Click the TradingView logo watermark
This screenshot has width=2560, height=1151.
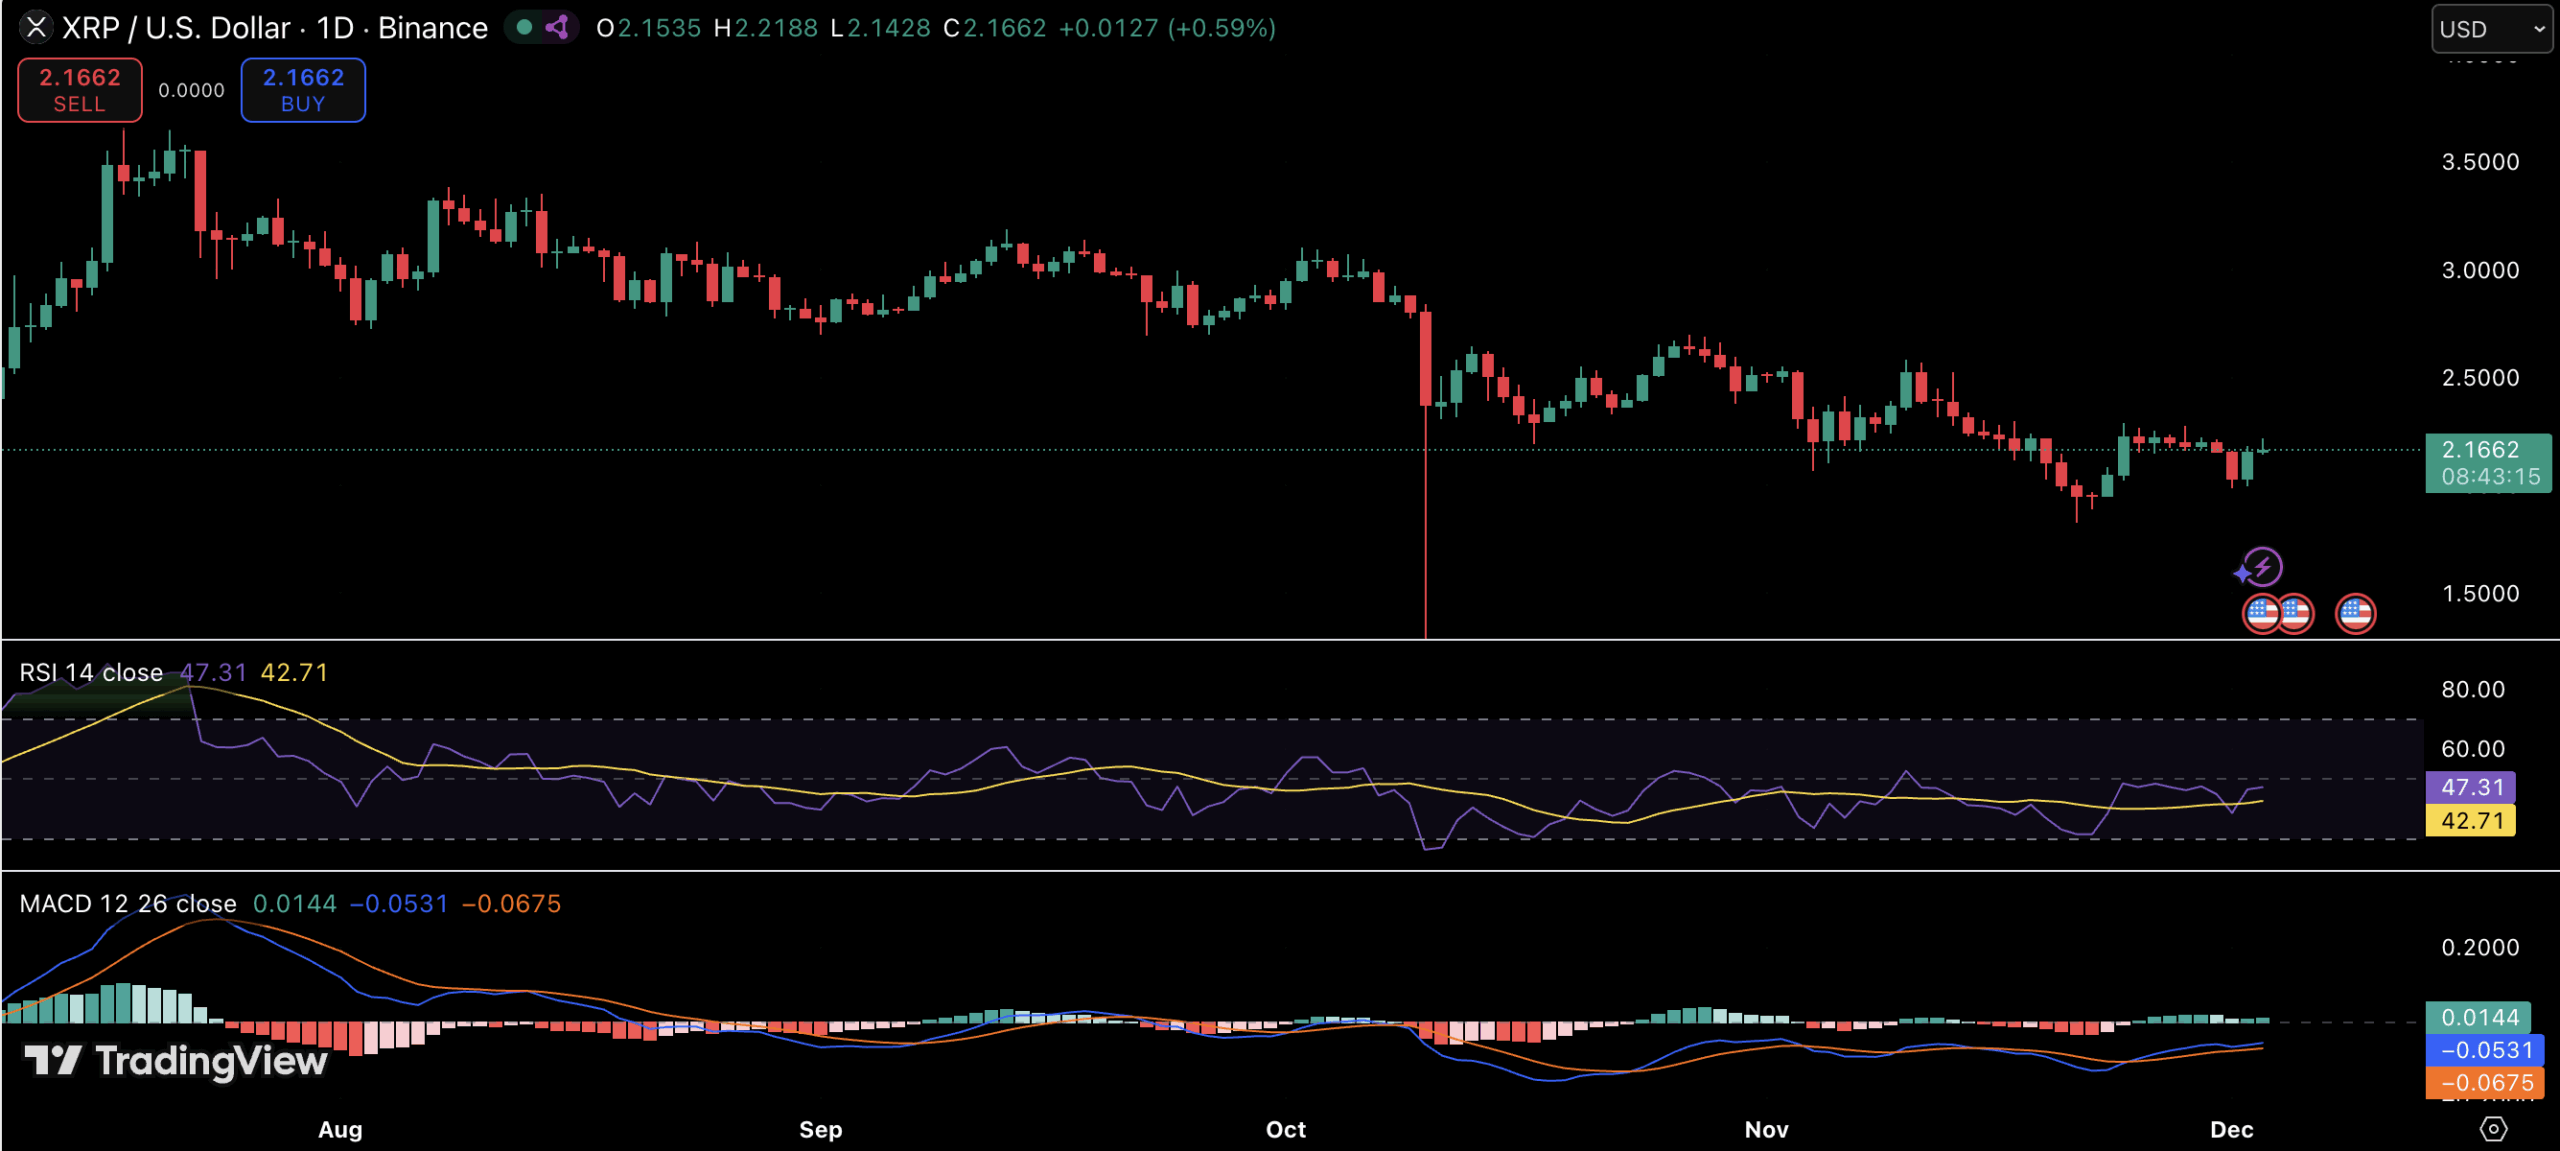pyautogui.click(x=176, y=1060)
